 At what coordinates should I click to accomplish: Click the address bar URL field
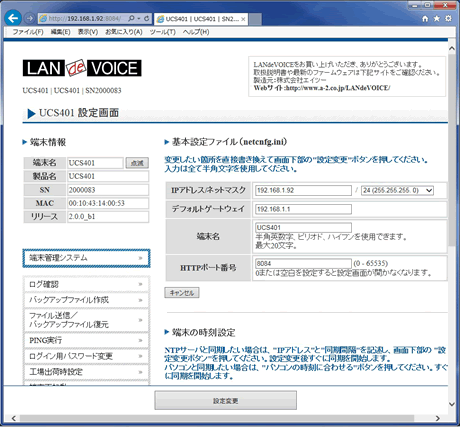tap(85, 18)
